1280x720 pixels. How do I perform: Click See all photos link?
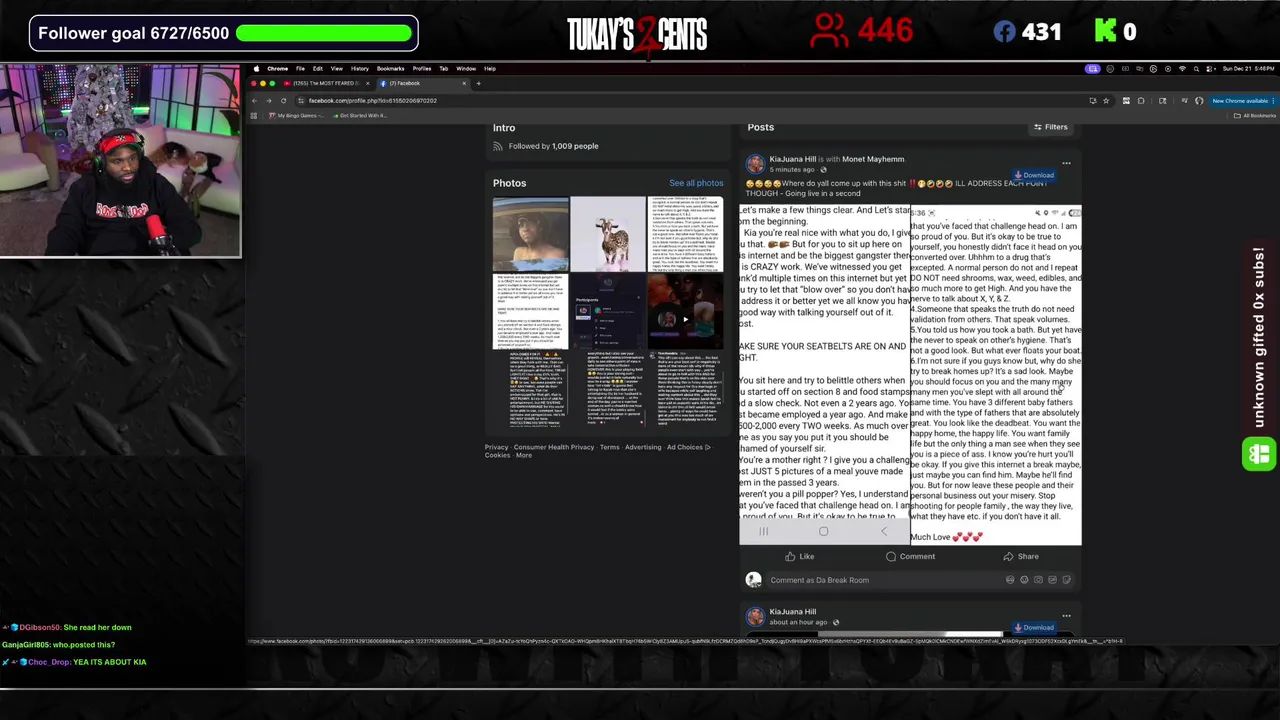[x=696, y=183]
